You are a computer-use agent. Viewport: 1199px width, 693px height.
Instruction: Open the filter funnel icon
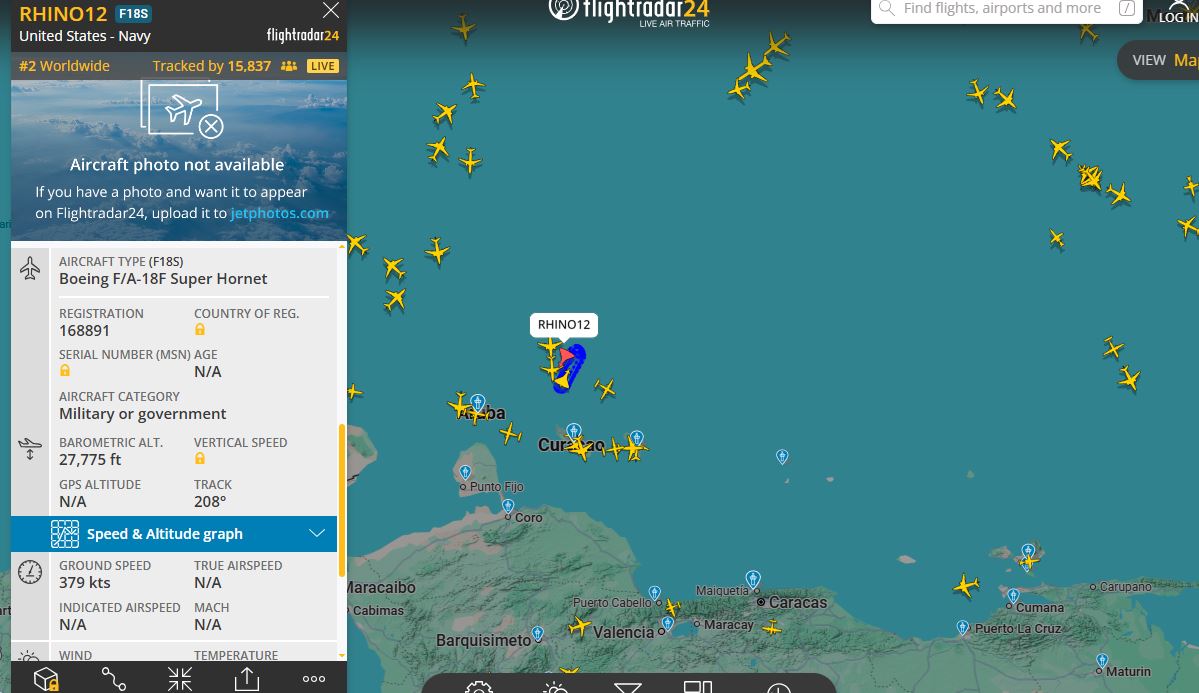pos(628,687)
